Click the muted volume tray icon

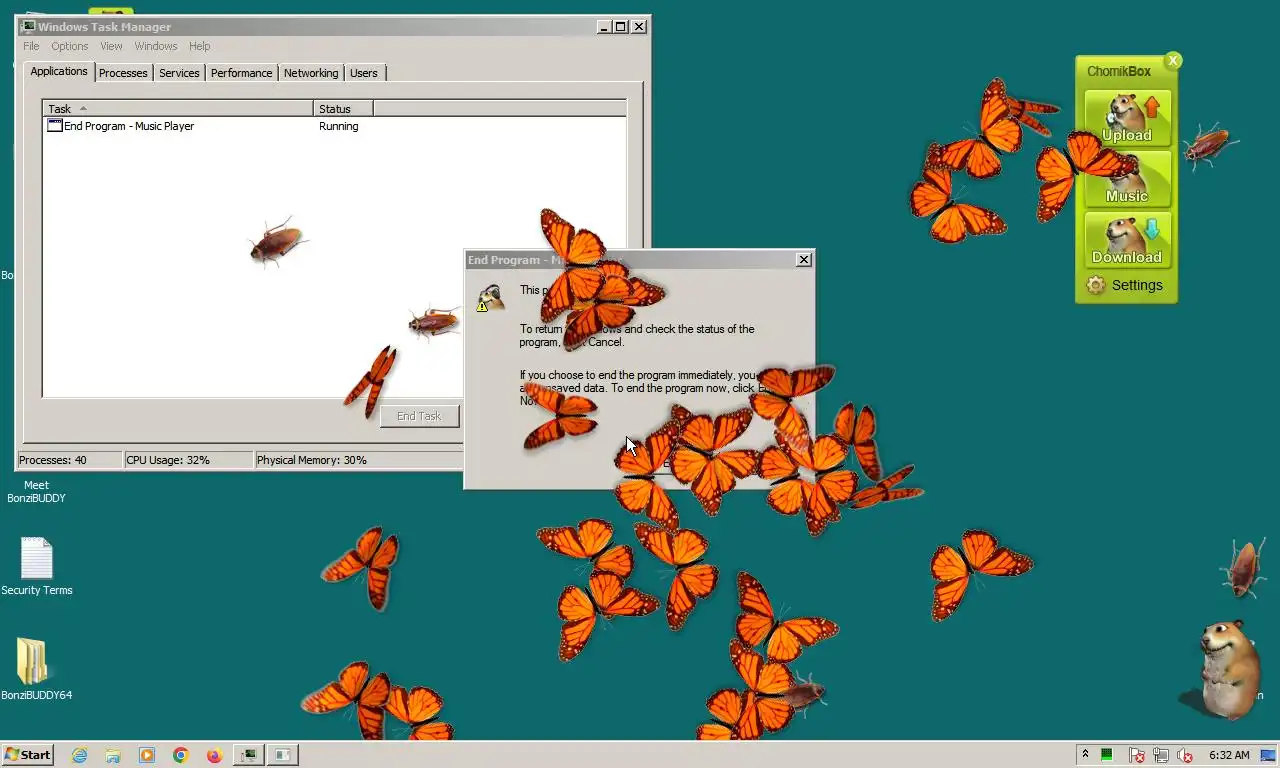(x=1185, y=755)
